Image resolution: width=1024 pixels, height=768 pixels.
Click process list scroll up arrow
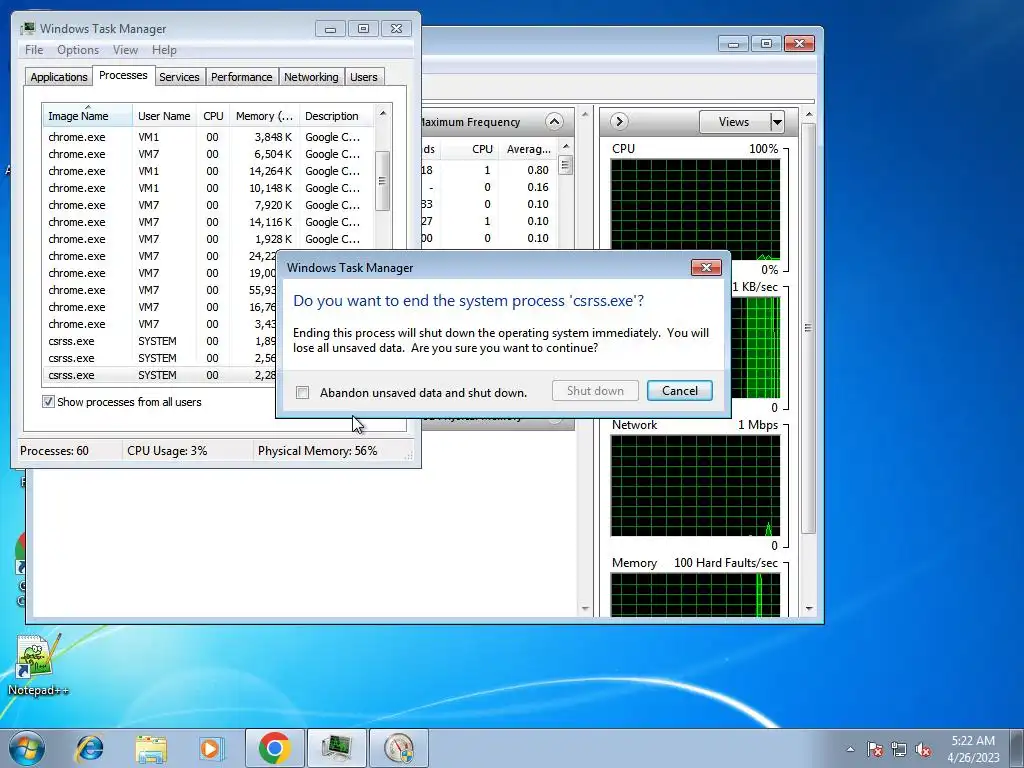click(383, 114)
